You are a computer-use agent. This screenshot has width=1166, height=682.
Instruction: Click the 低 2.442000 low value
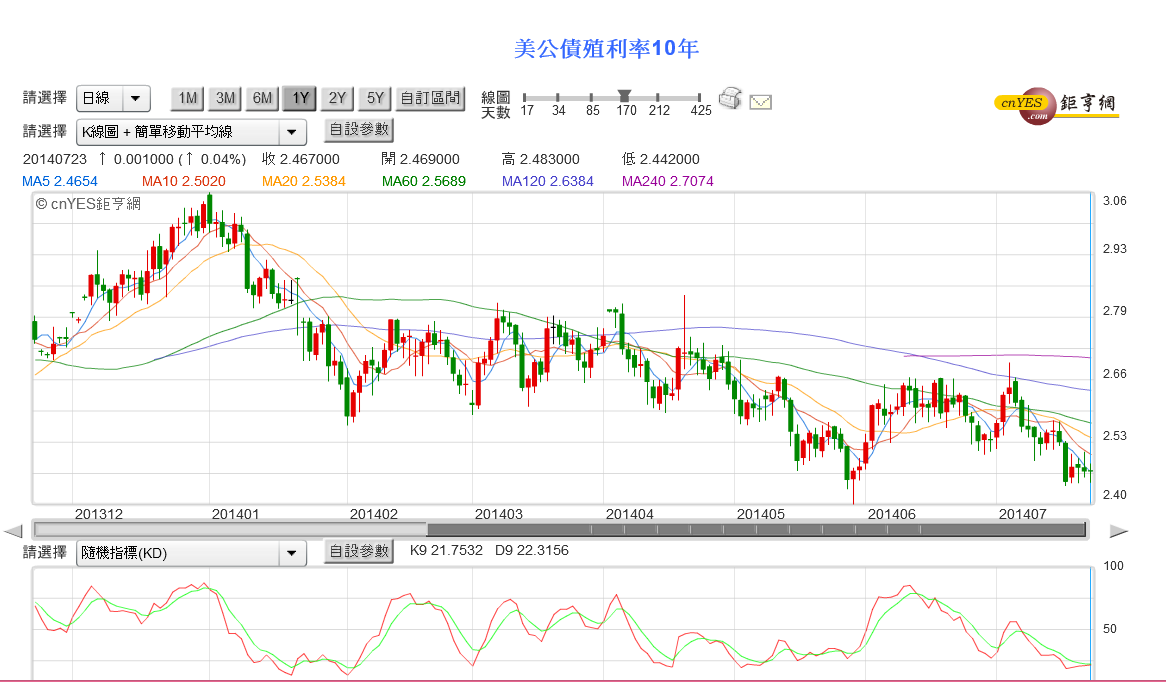pyautogui.click(x=661, y=159)
